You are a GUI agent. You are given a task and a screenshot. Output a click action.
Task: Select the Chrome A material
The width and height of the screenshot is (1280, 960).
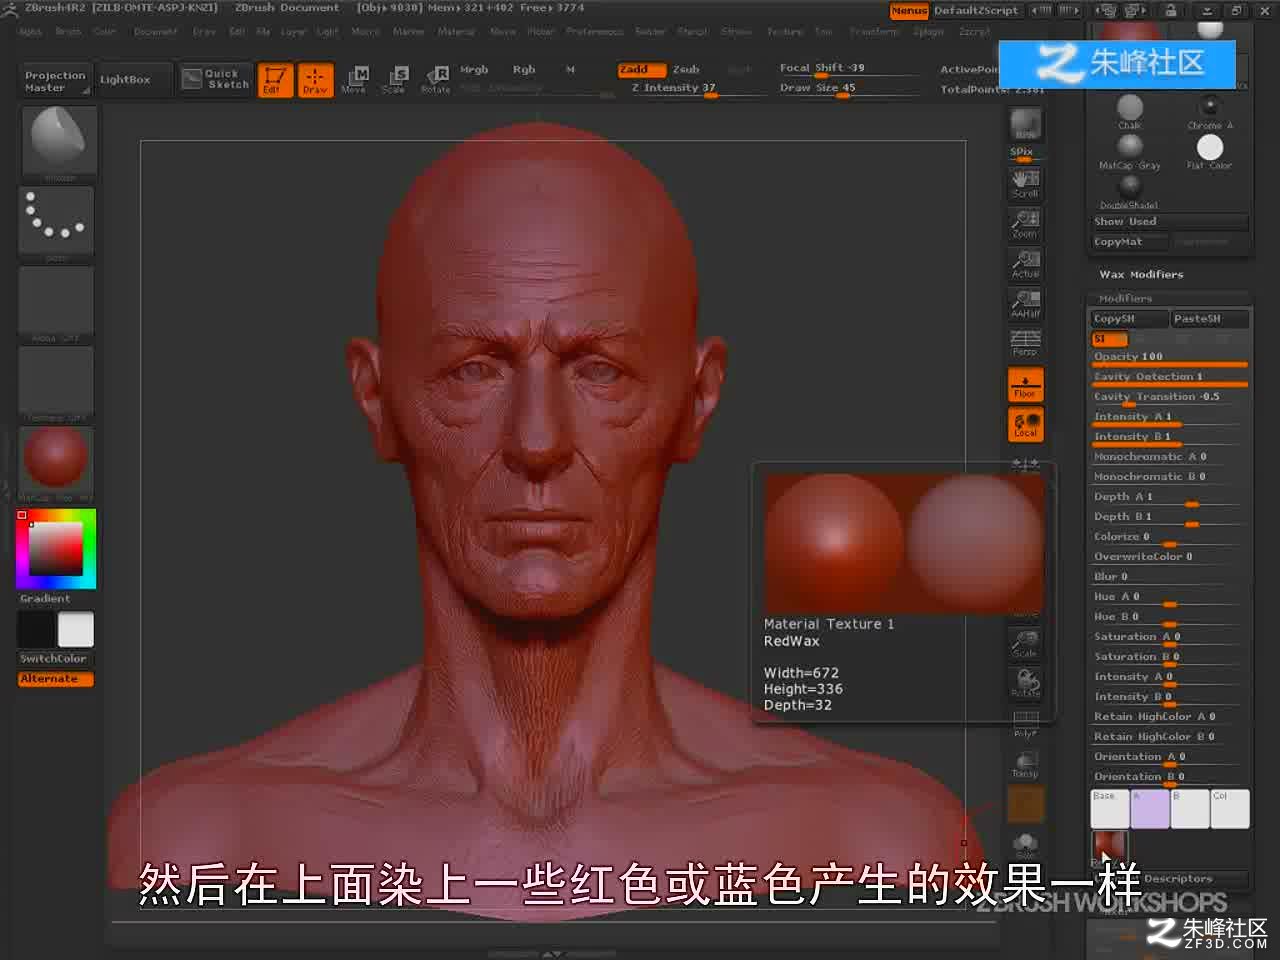click(x=1210, y=111)
